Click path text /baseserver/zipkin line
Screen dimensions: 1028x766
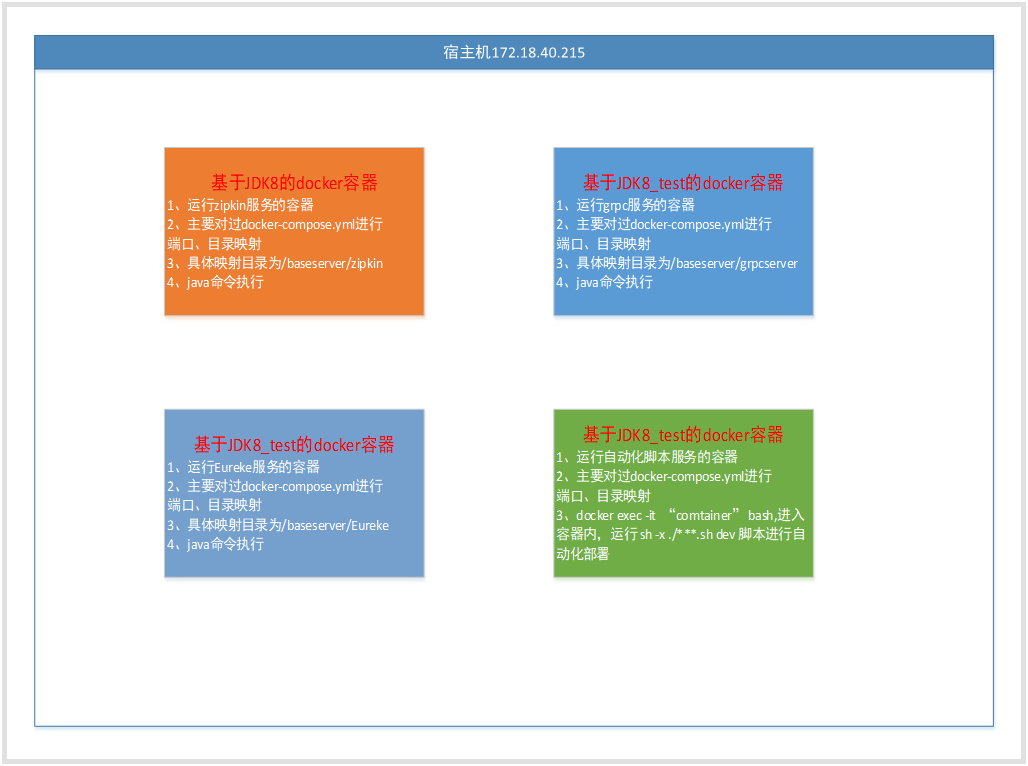tap(275, 264)
